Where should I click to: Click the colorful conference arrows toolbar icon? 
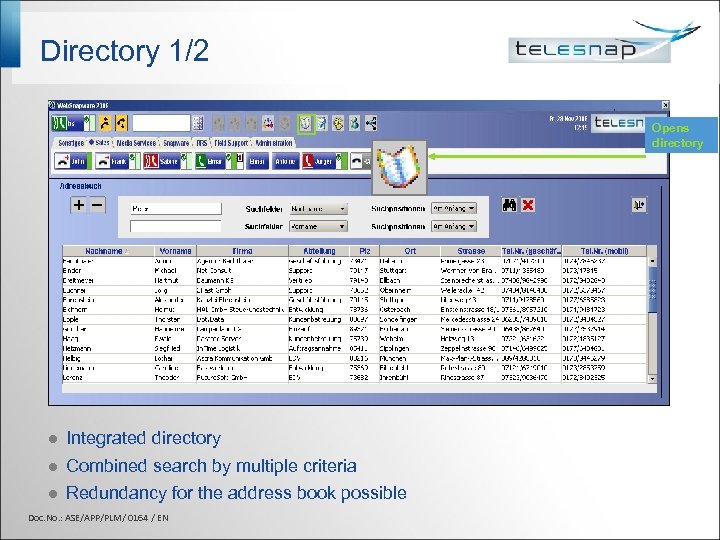point(268,123)
